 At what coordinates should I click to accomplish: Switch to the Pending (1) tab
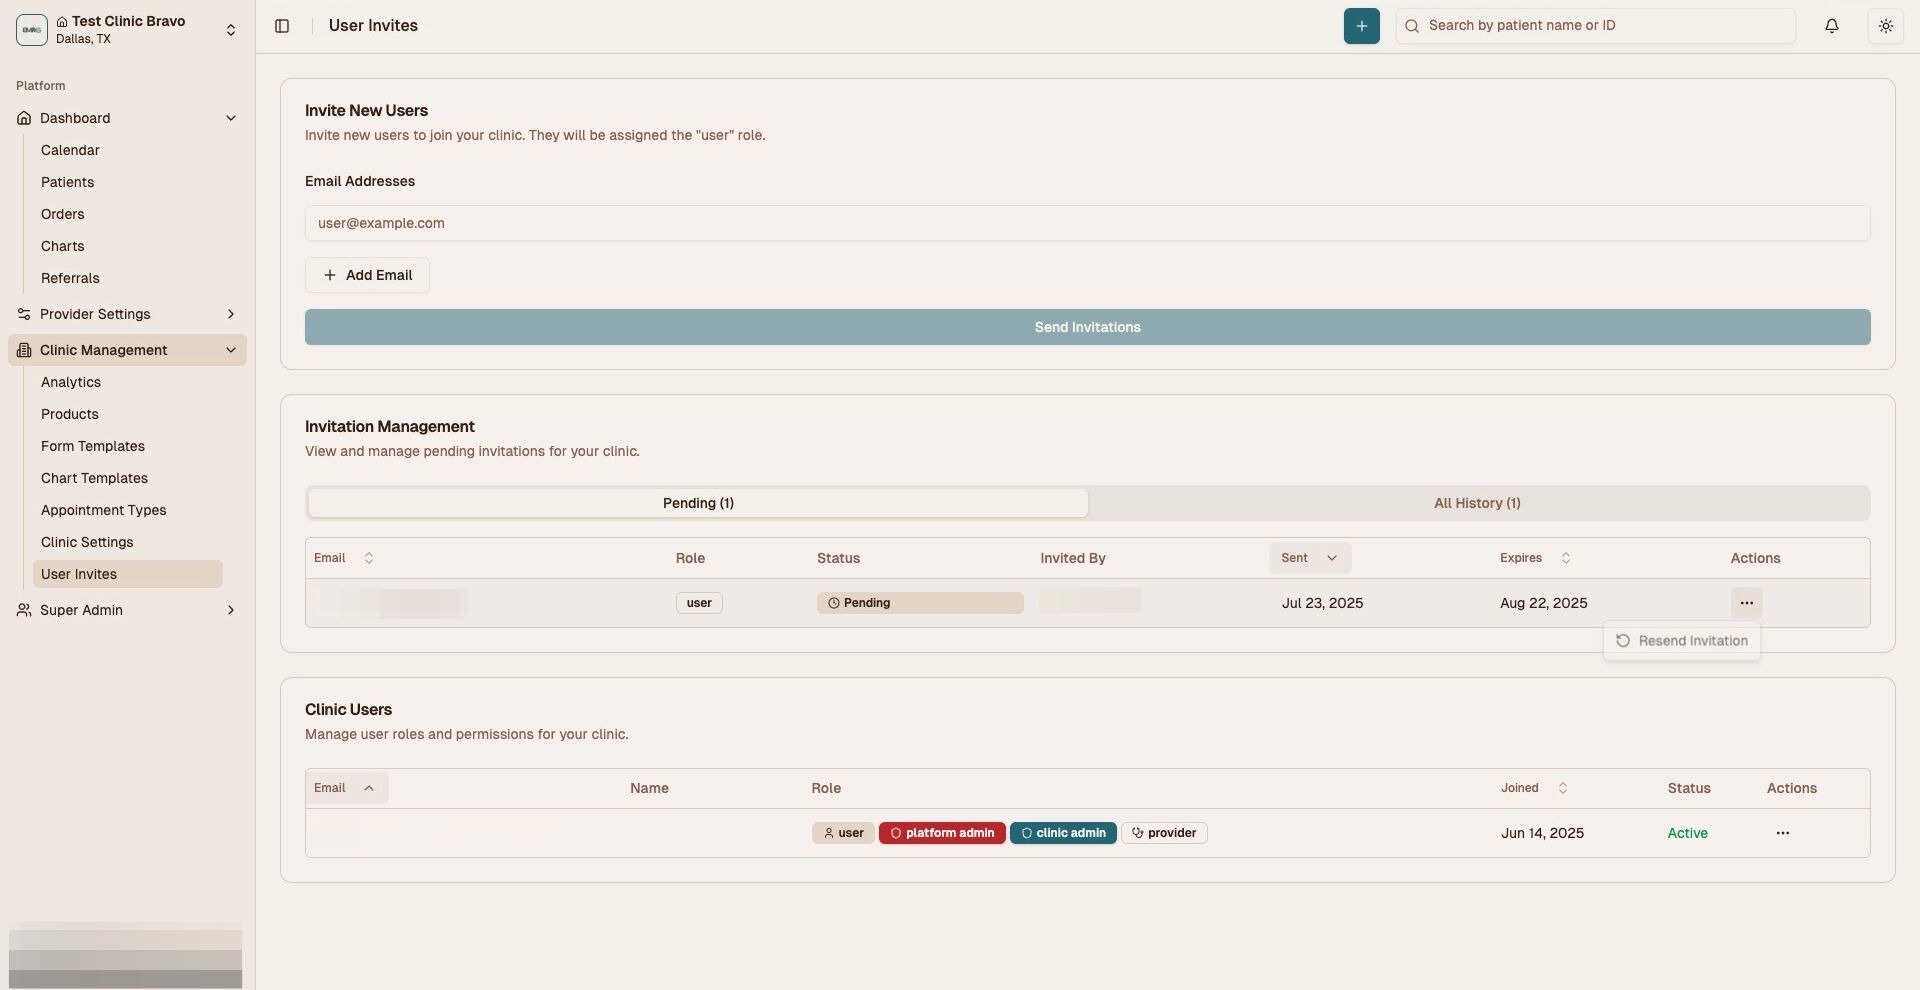tap(698, 503)
